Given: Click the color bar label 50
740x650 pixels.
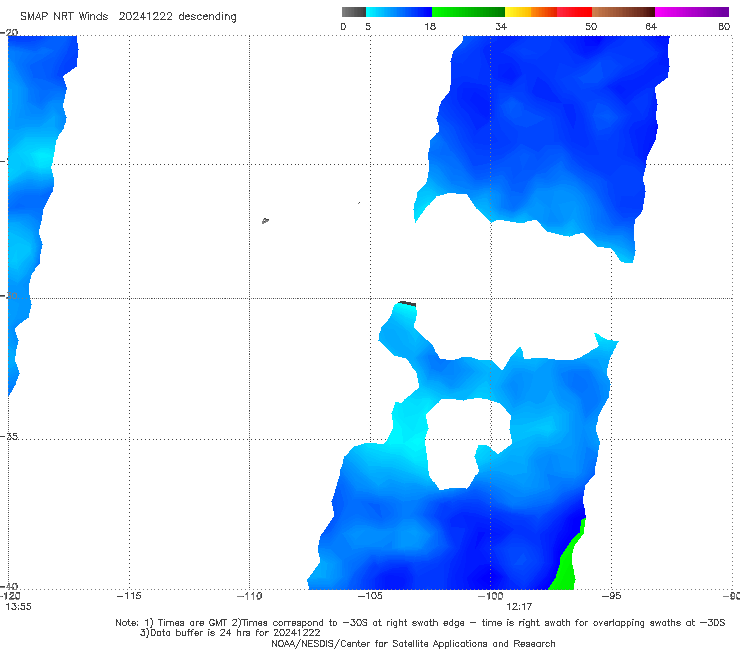Looking at the screenshot, I should point(591,26).
